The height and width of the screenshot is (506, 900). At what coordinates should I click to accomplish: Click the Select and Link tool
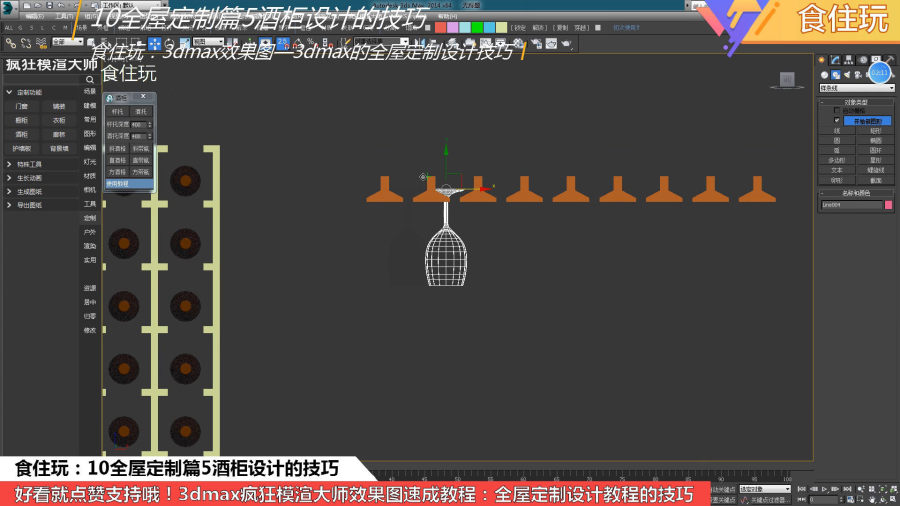coord(11,43)
